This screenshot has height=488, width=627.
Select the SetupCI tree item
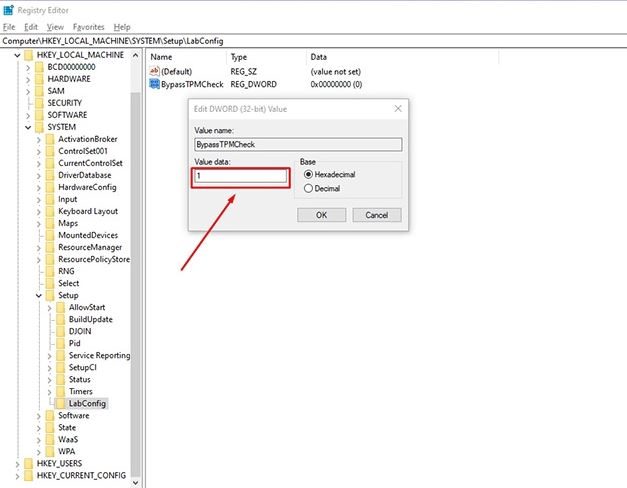[82, 367]
